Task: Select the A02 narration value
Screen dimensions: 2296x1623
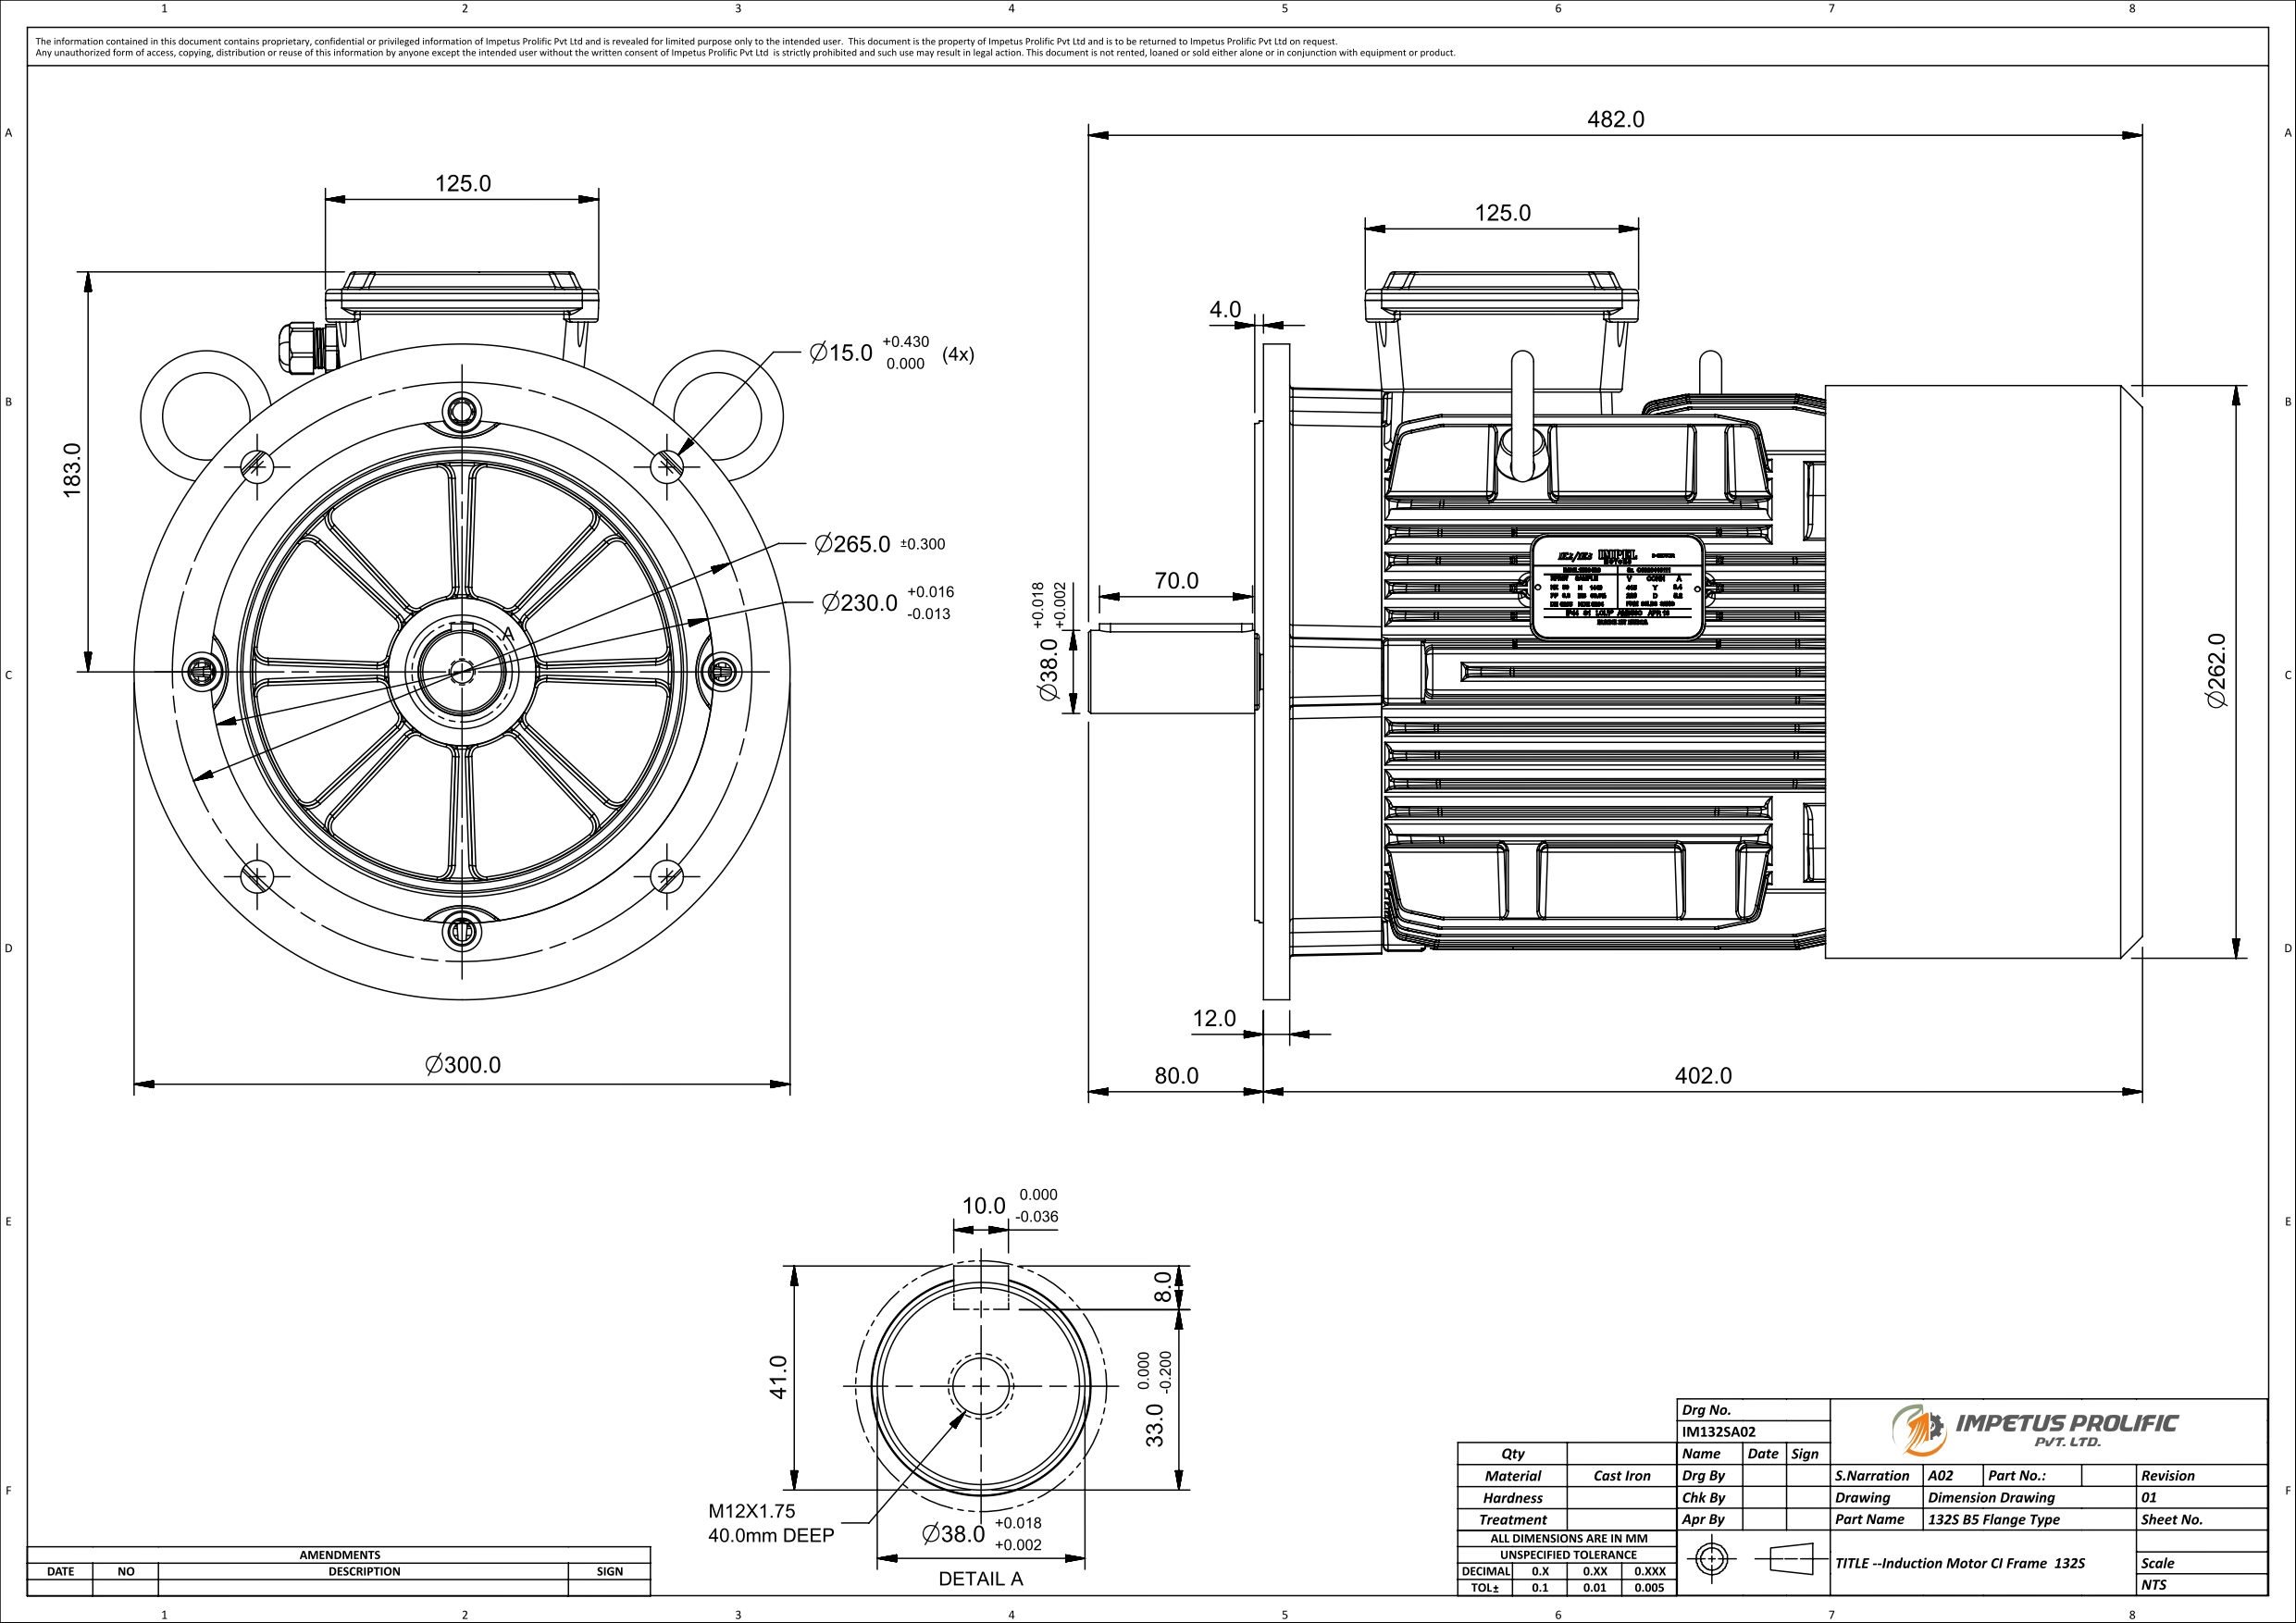Action: 1940,1476
